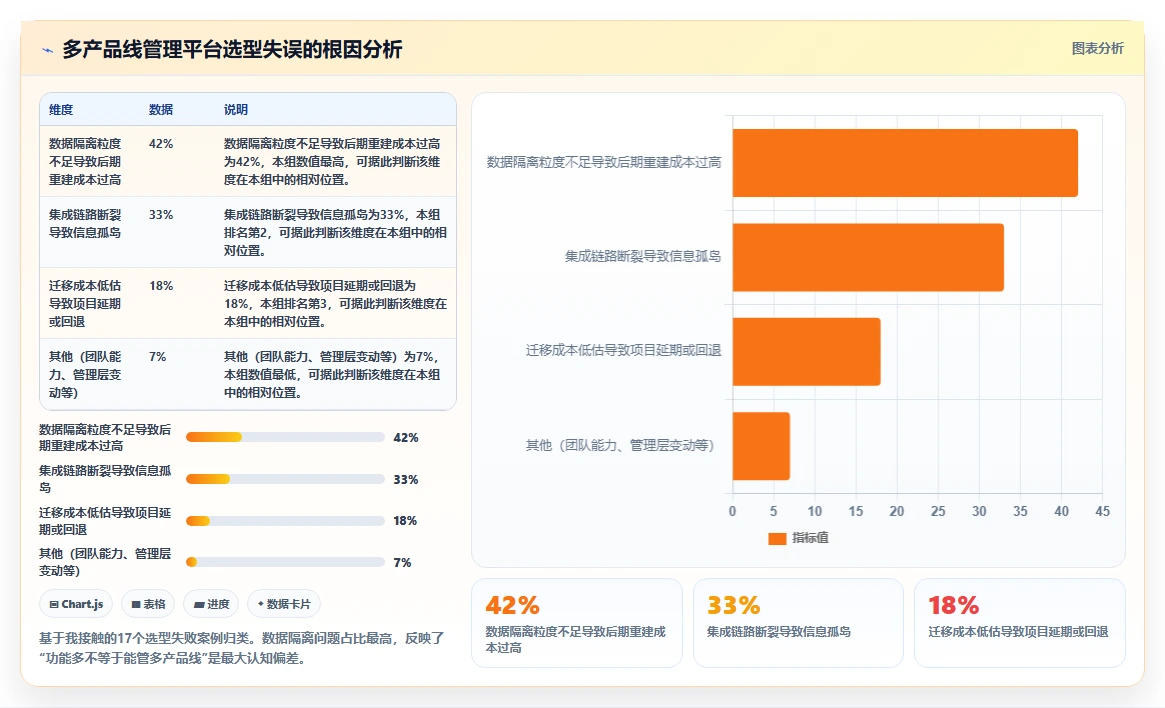Click the 45 tick label on the chart axis
The width and height of the screenshot is (1165, 708).
(x=1103, y=511)
